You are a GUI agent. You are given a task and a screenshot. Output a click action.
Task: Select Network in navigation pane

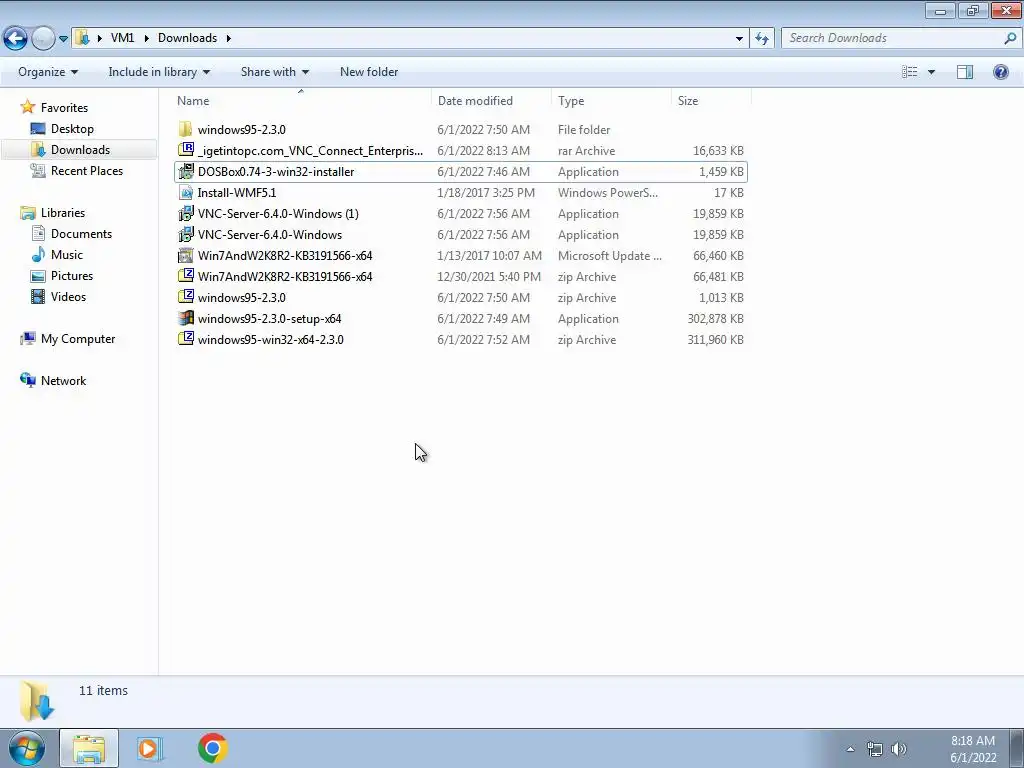pyautogui.click(x=63, y=380)
